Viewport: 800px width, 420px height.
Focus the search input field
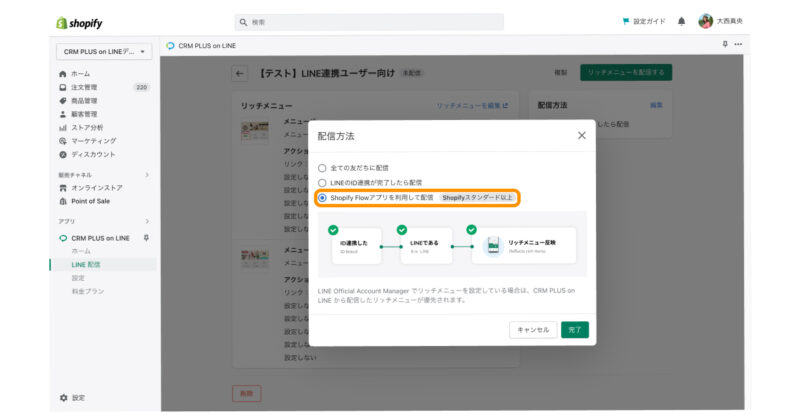pyautogui.click(x=369, y=22)
